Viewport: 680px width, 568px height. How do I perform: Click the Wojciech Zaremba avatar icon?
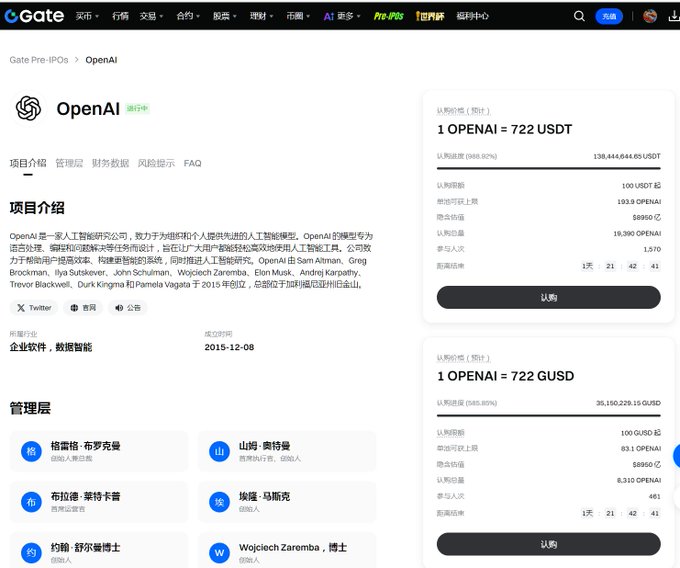click(x=219, y=553)
